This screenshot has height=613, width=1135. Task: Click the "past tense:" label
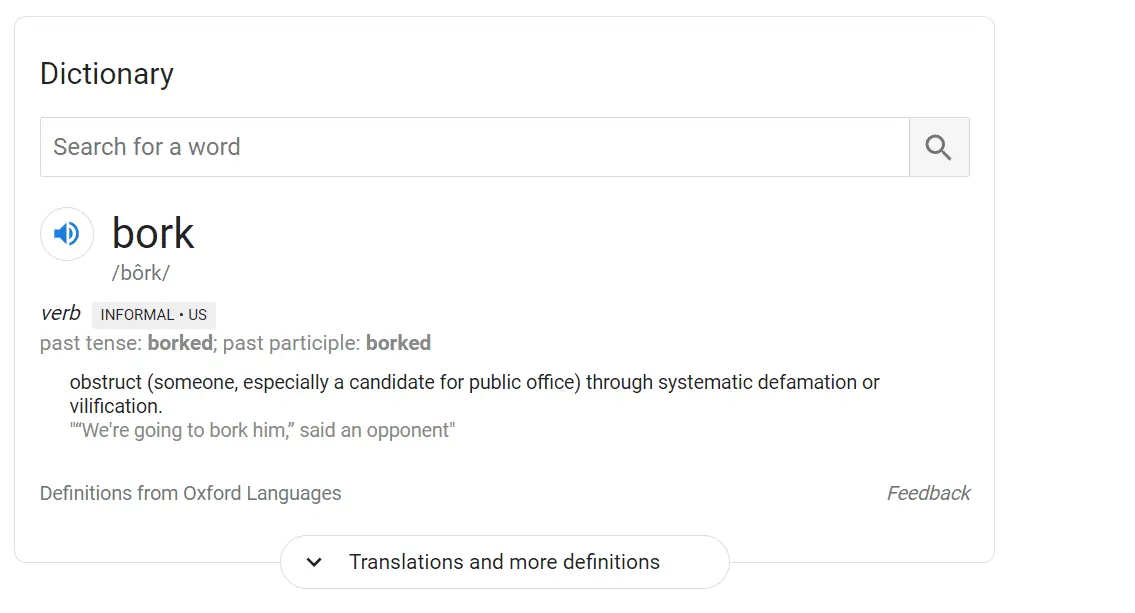[91, 343]
